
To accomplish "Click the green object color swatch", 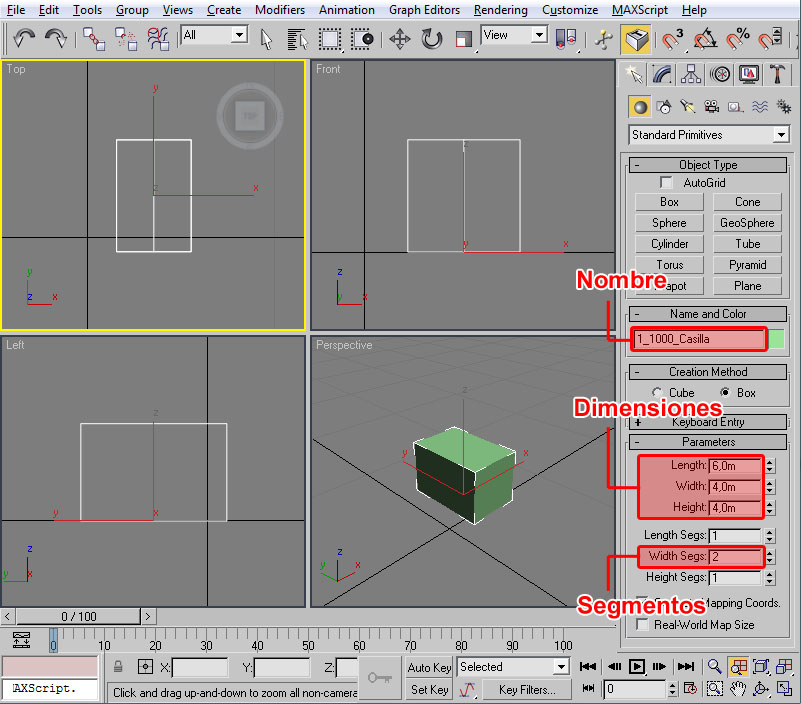I will pyautogui.click(x=777, y=339).
